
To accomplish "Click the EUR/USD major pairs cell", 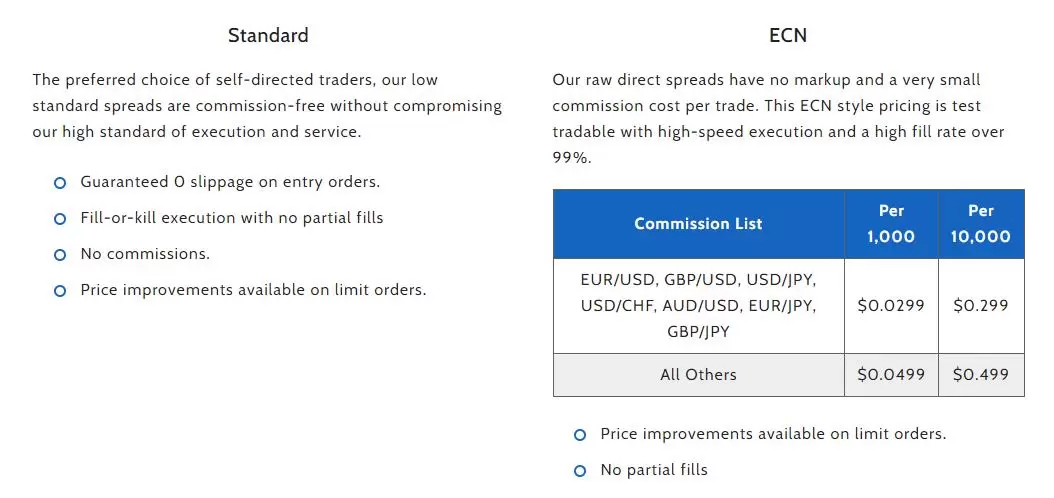I will (x=698, y=306).
